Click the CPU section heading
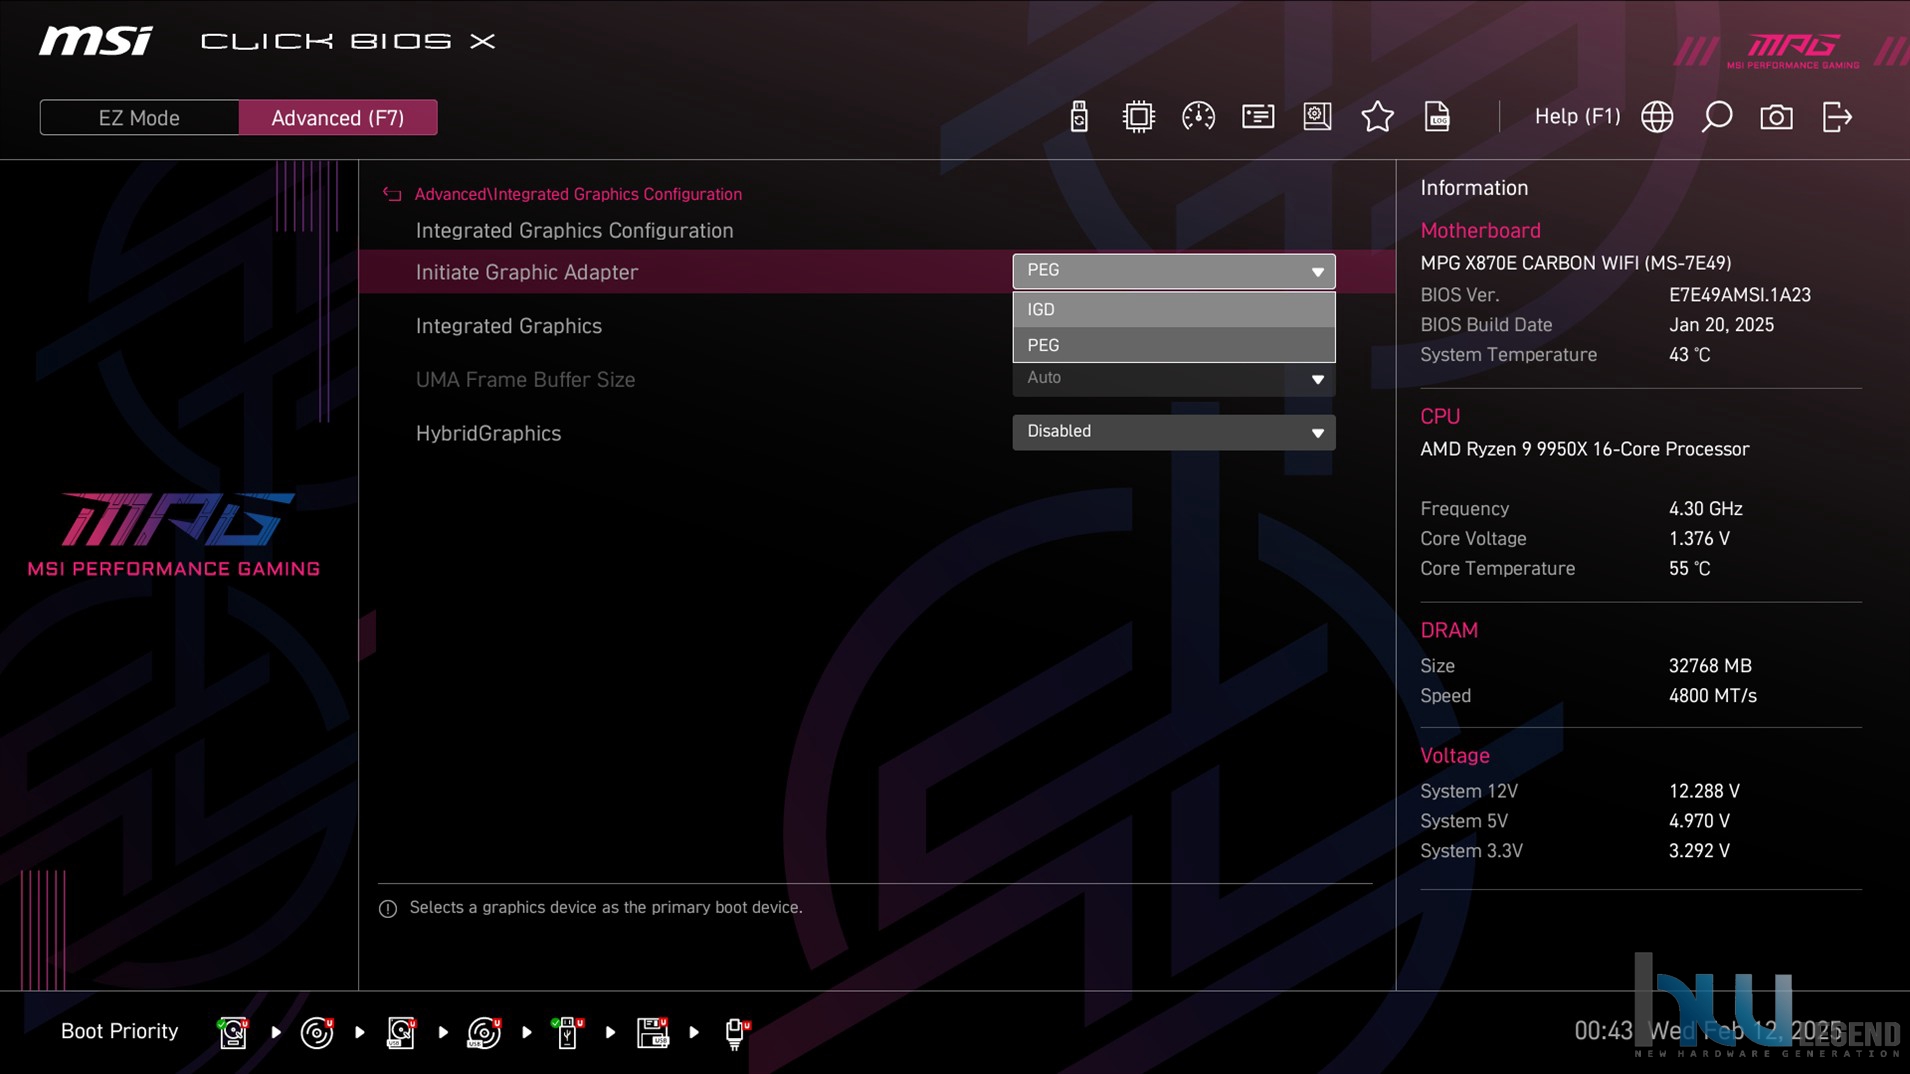Viewport: 1910px width, 1074px height. click(x=1440, y=417)
